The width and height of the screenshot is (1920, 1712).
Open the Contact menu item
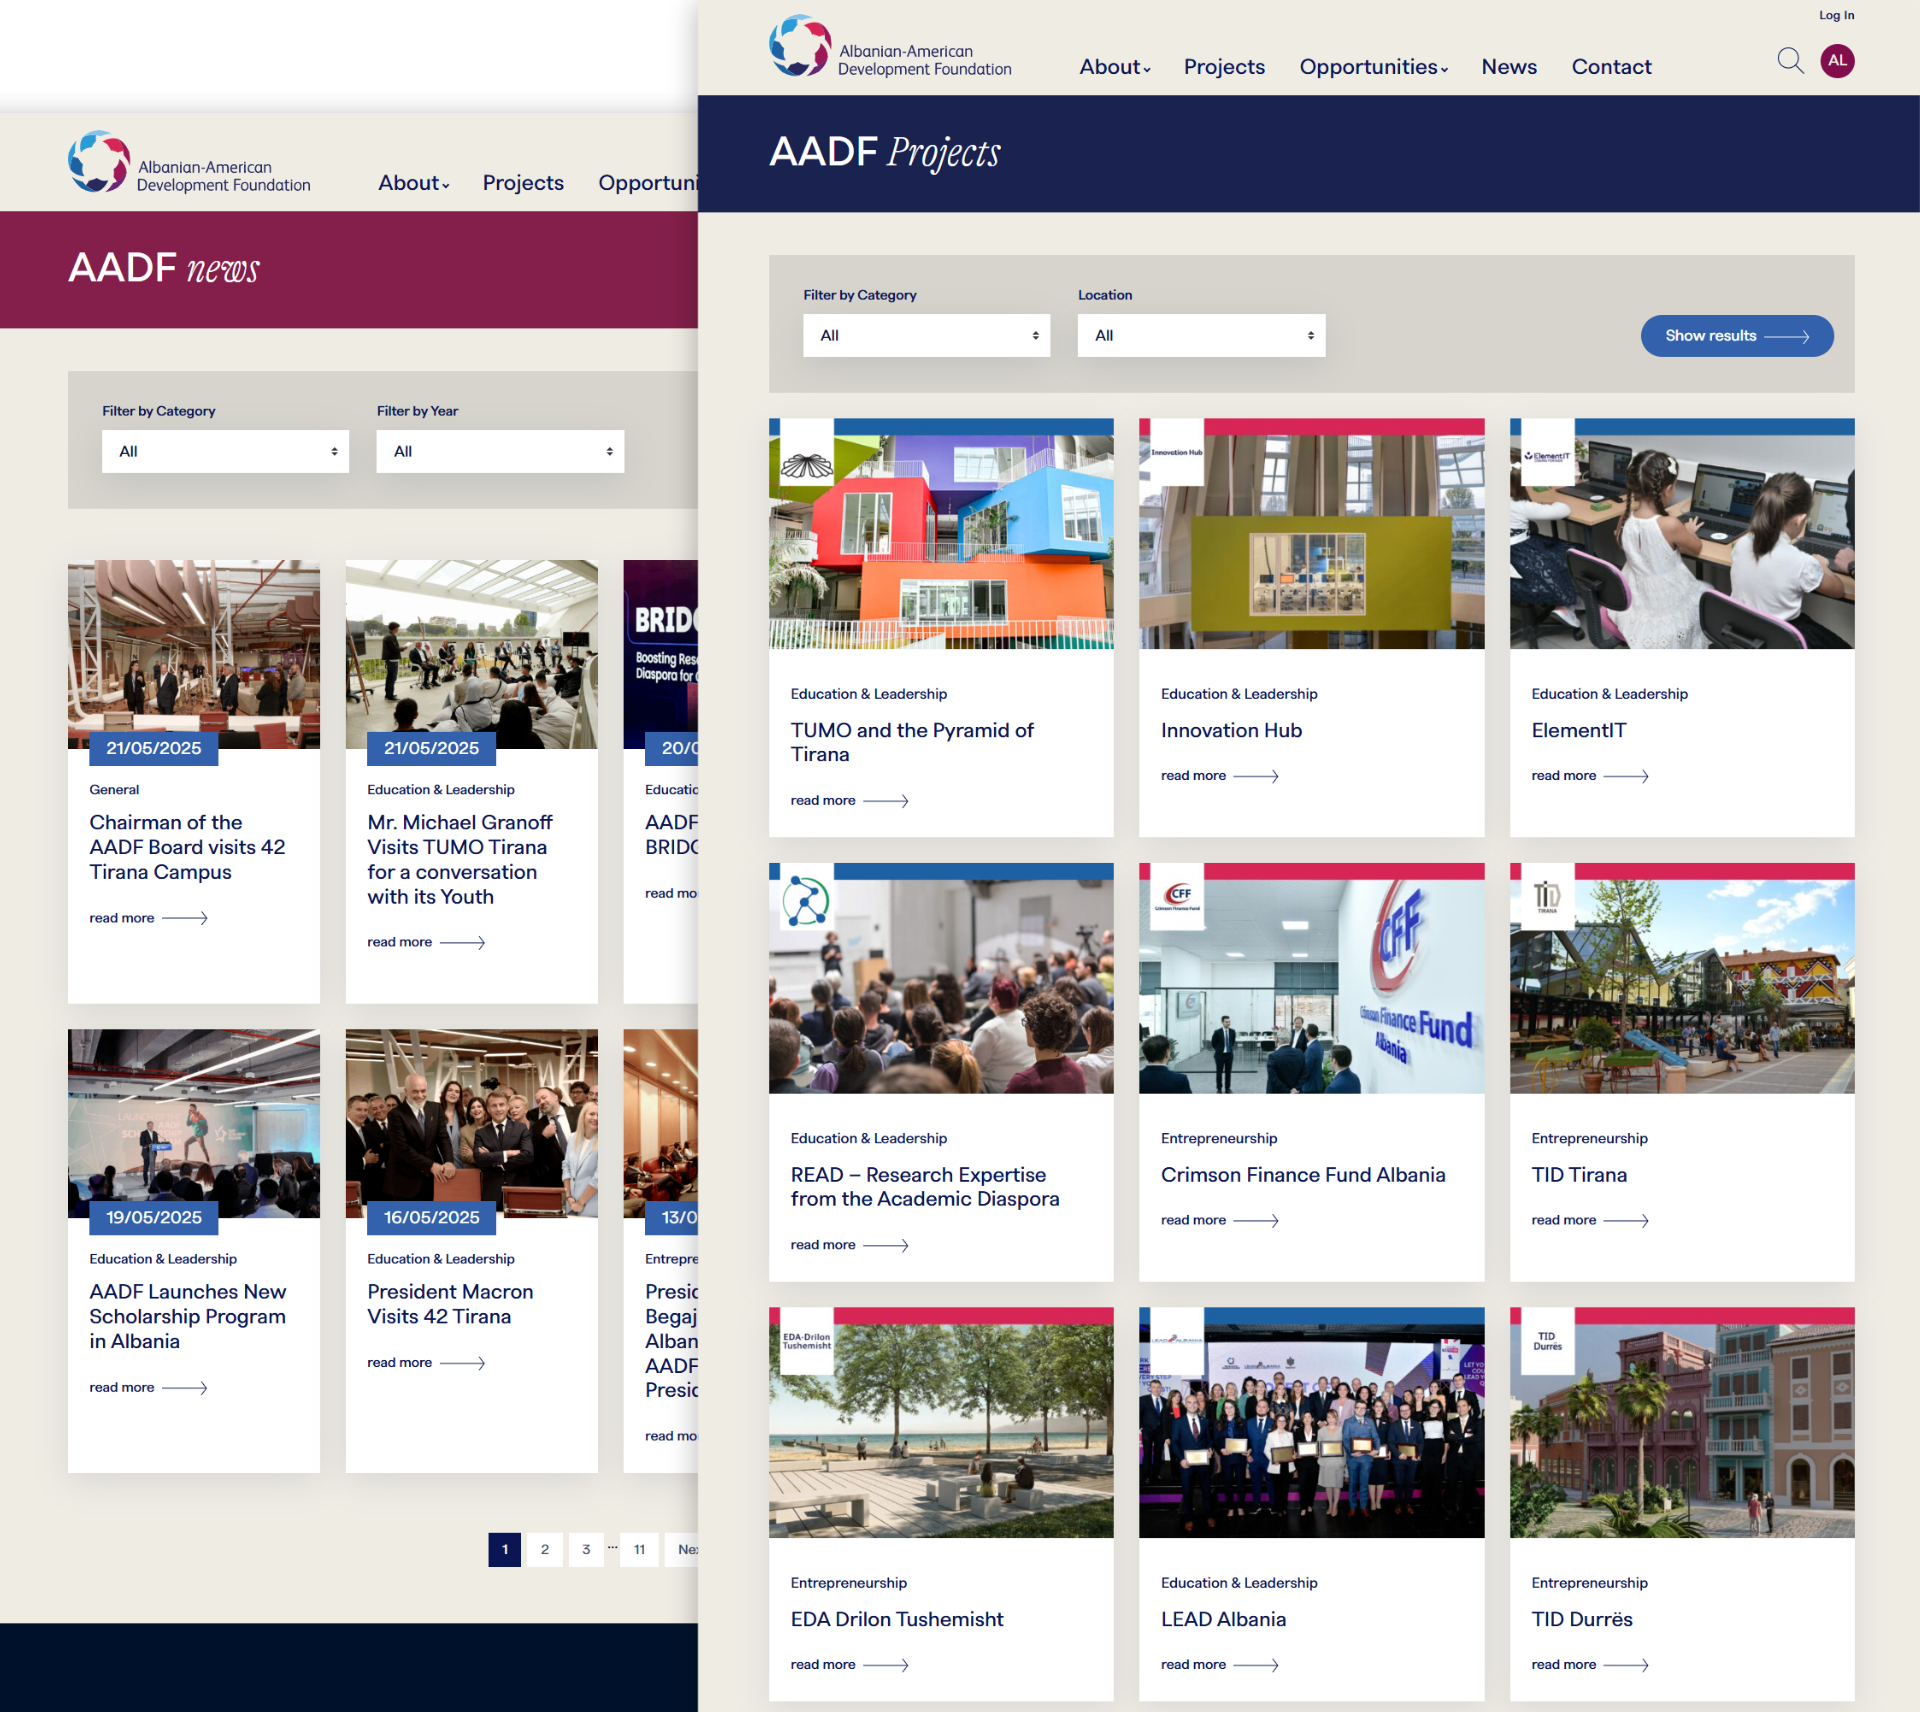click(1611, 67)
